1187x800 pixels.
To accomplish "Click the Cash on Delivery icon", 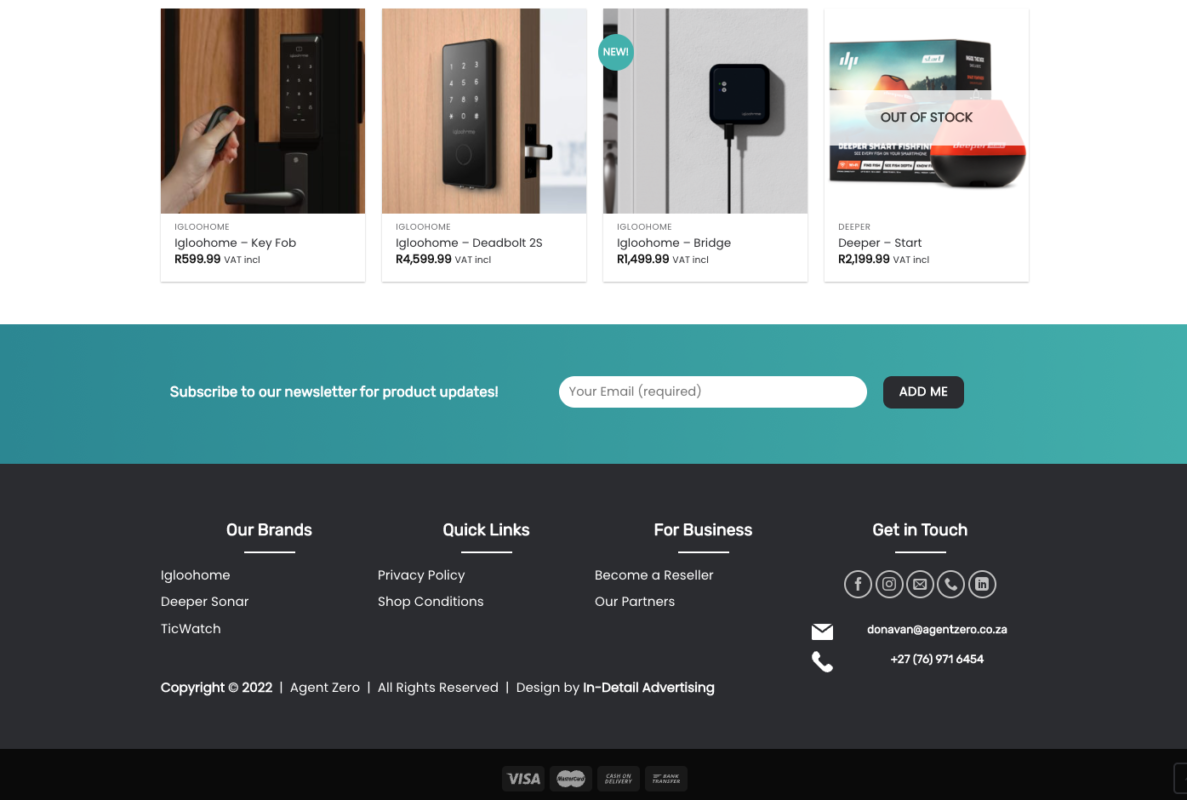I will tap(618, 778).
